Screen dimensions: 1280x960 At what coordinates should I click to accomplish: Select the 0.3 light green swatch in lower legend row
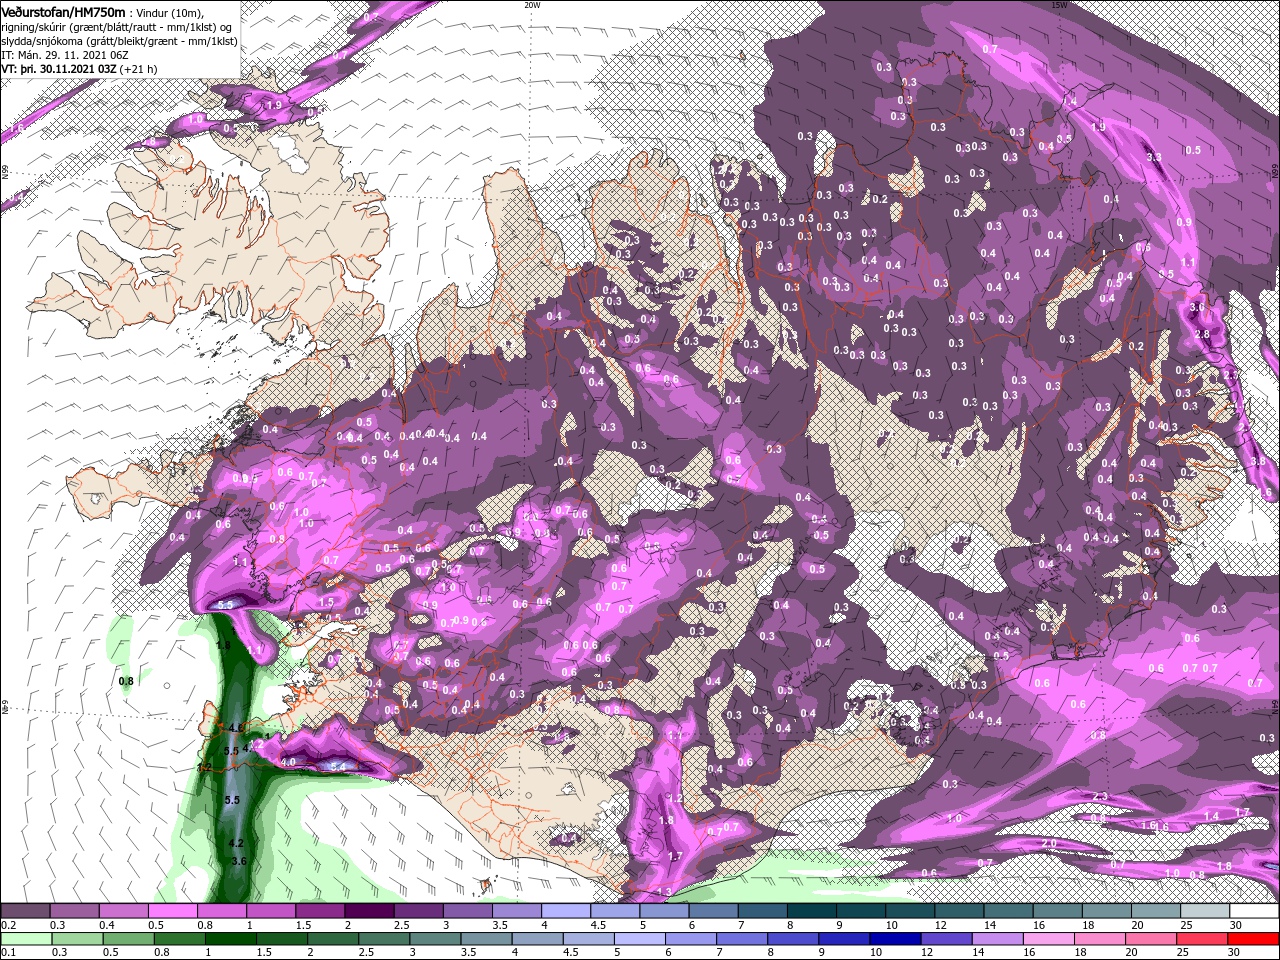(77, 939)
